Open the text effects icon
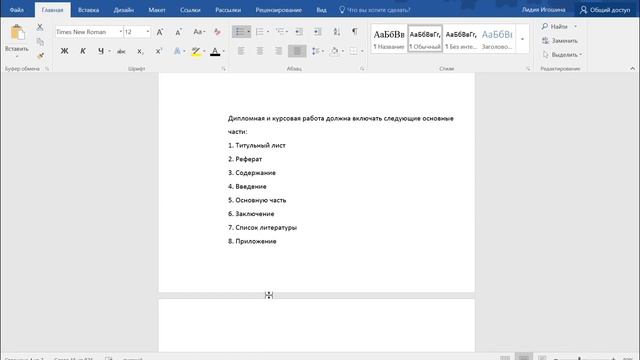The width and height of the screenshot is (640, 360). pos(177,51)
